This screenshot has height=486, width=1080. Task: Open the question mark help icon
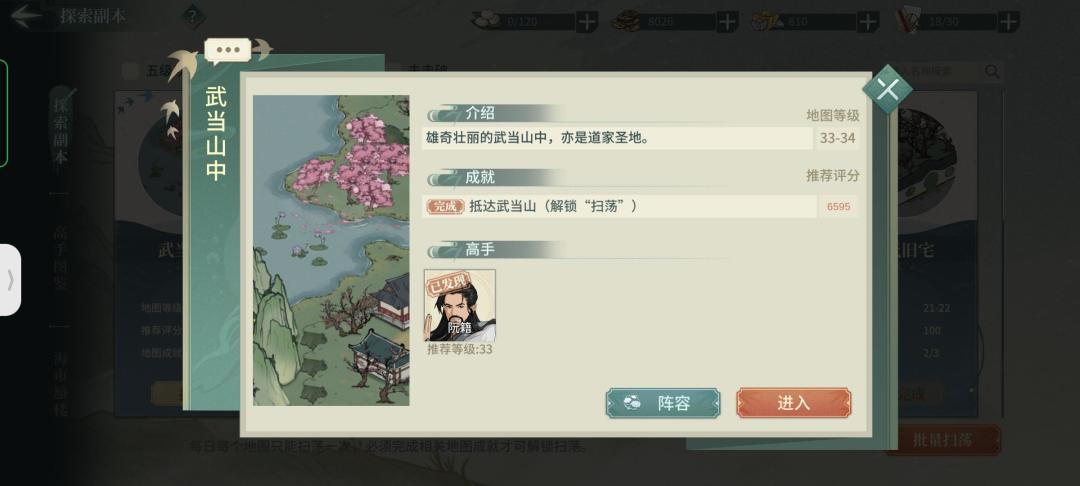coord(193,17)
